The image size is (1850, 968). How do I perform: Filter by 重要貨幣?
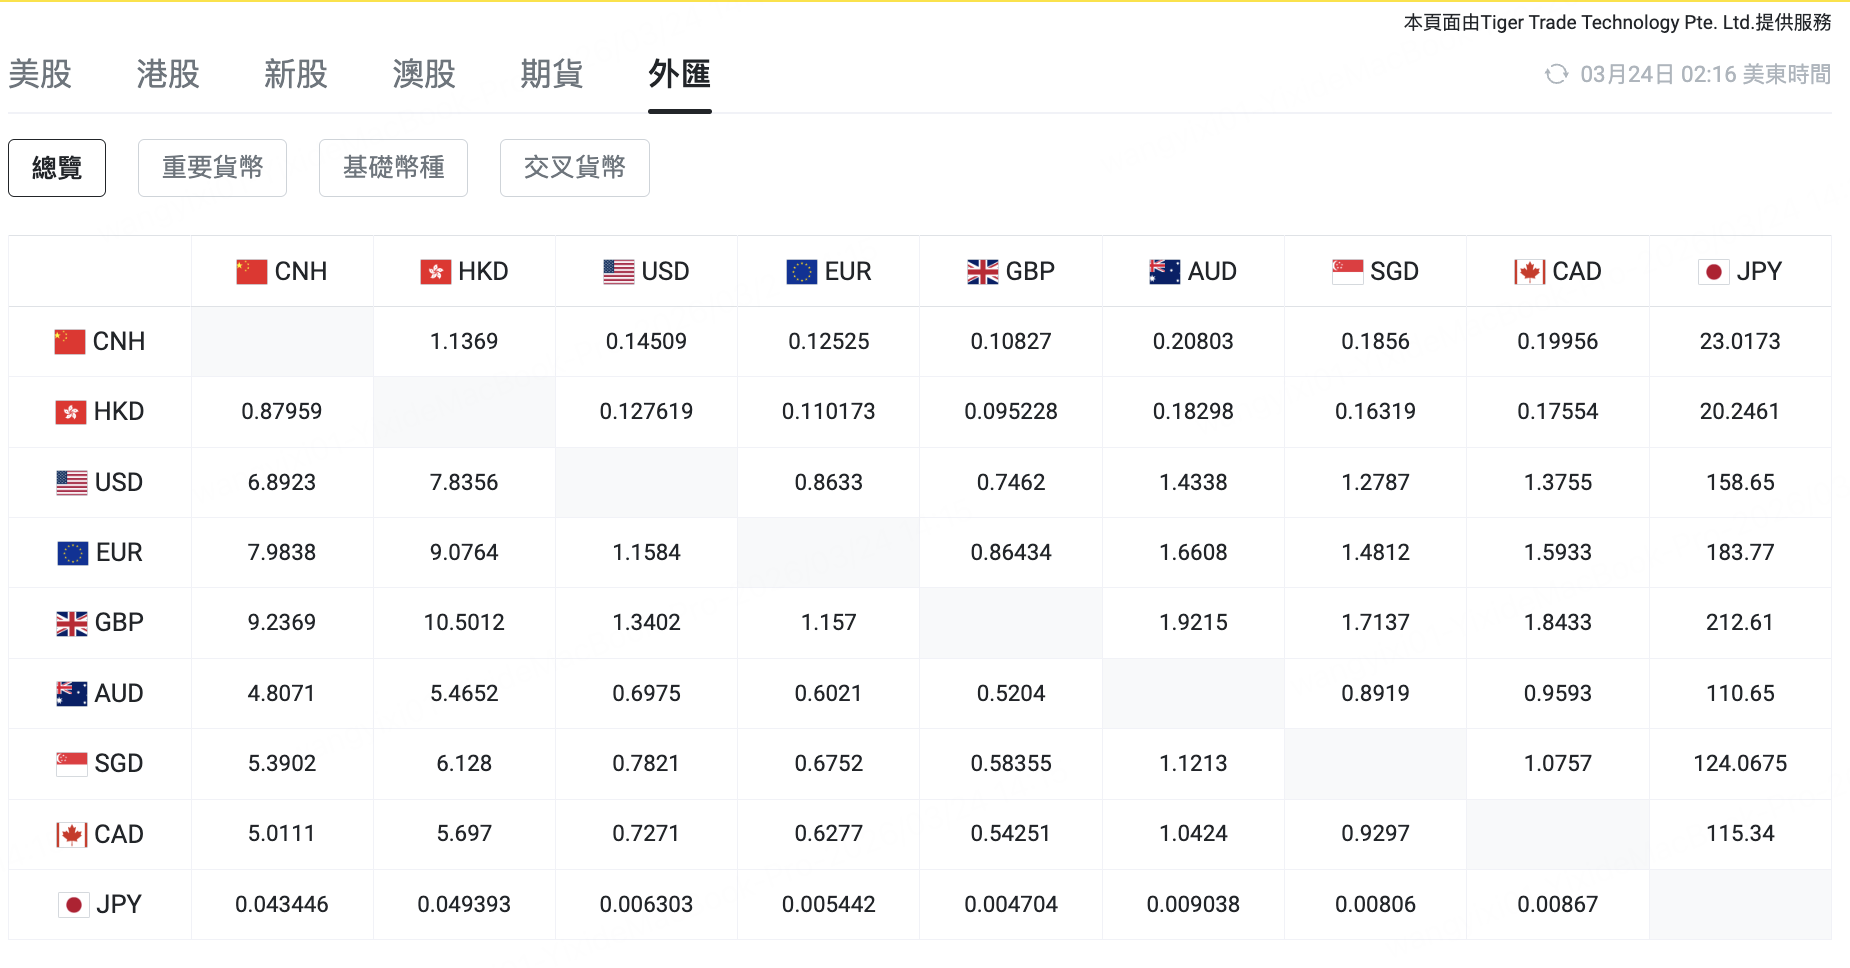[212, 168]
